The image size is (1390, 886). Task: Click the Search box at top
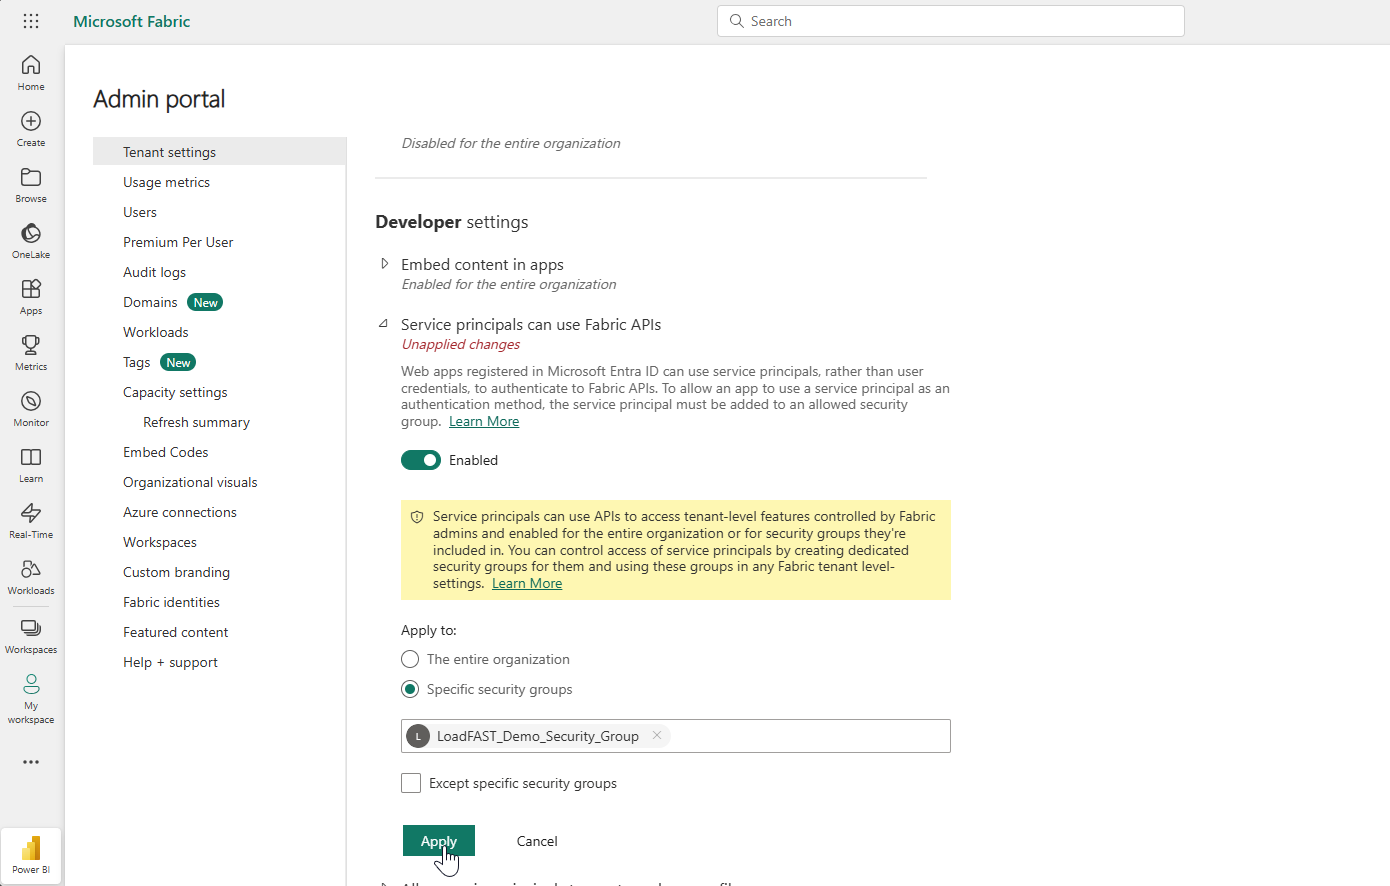coord(950,21)
